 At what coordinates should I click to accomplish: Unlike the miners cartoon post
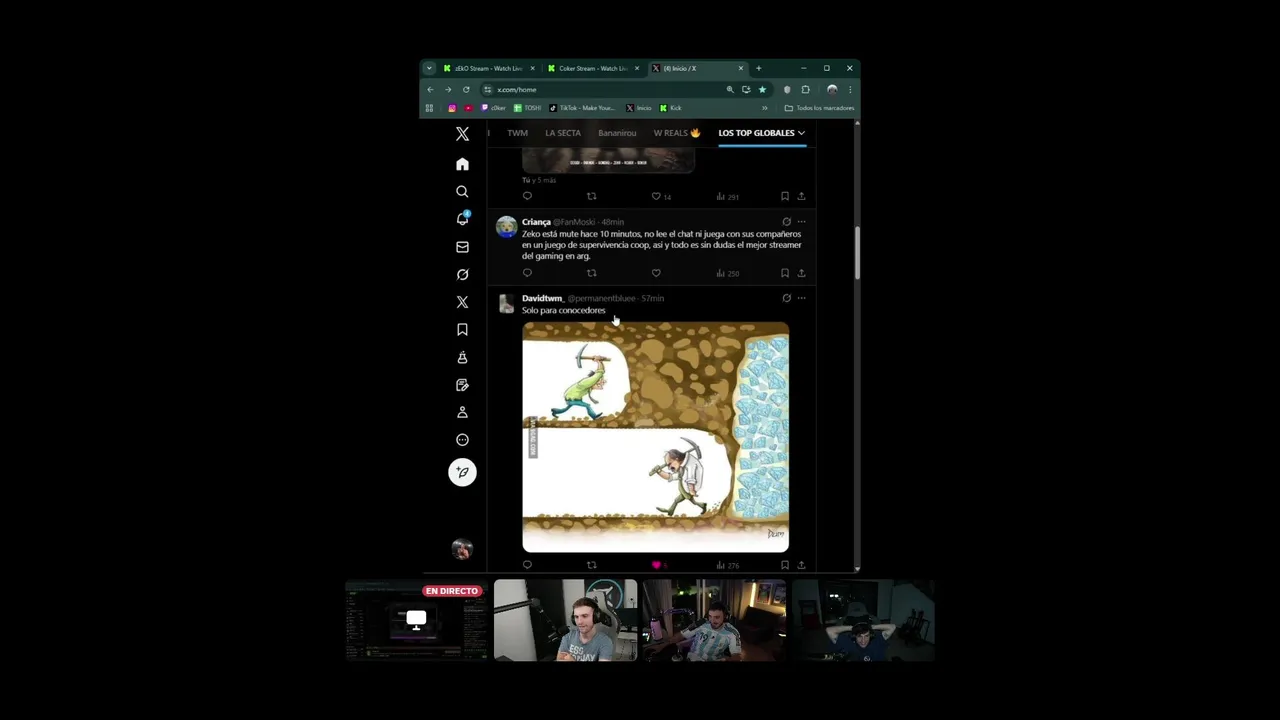[x=659, y=565]
